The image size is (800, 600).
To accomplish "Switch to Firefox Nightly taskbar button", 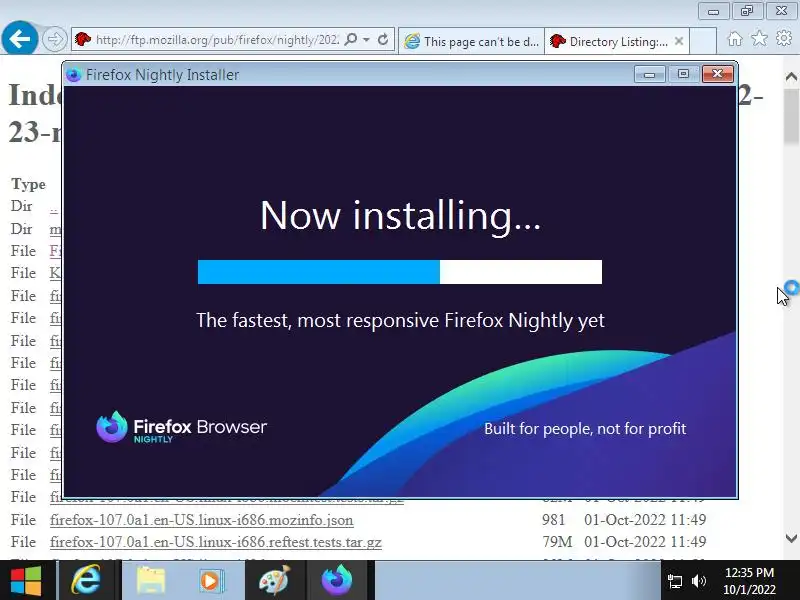I will tap(337, 580).
